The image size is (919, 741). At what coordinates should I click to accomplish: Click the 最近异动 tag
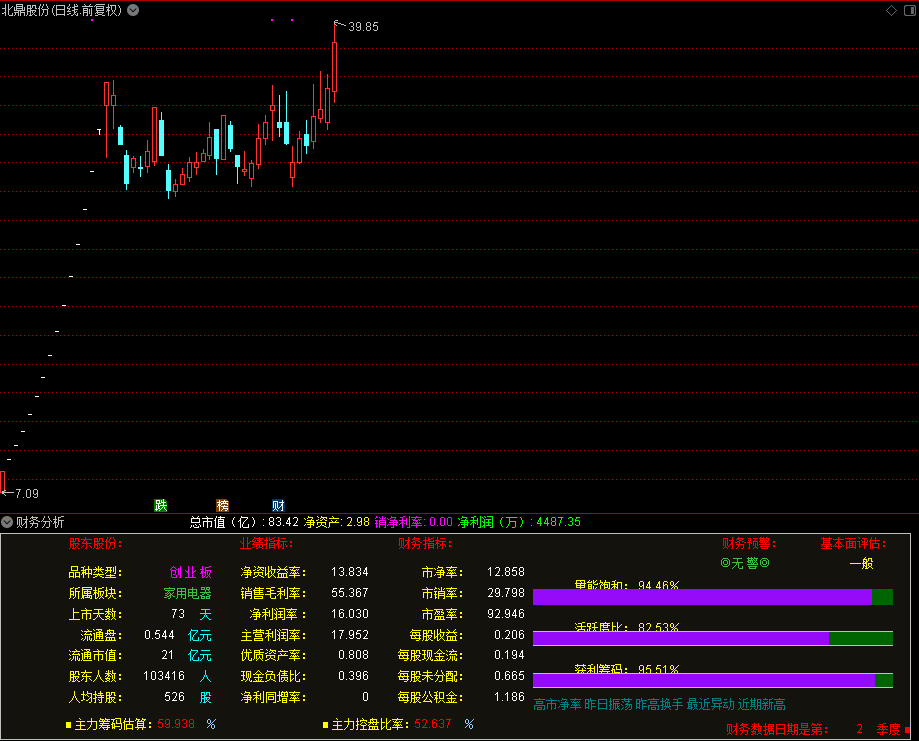(x=710, y=704)
